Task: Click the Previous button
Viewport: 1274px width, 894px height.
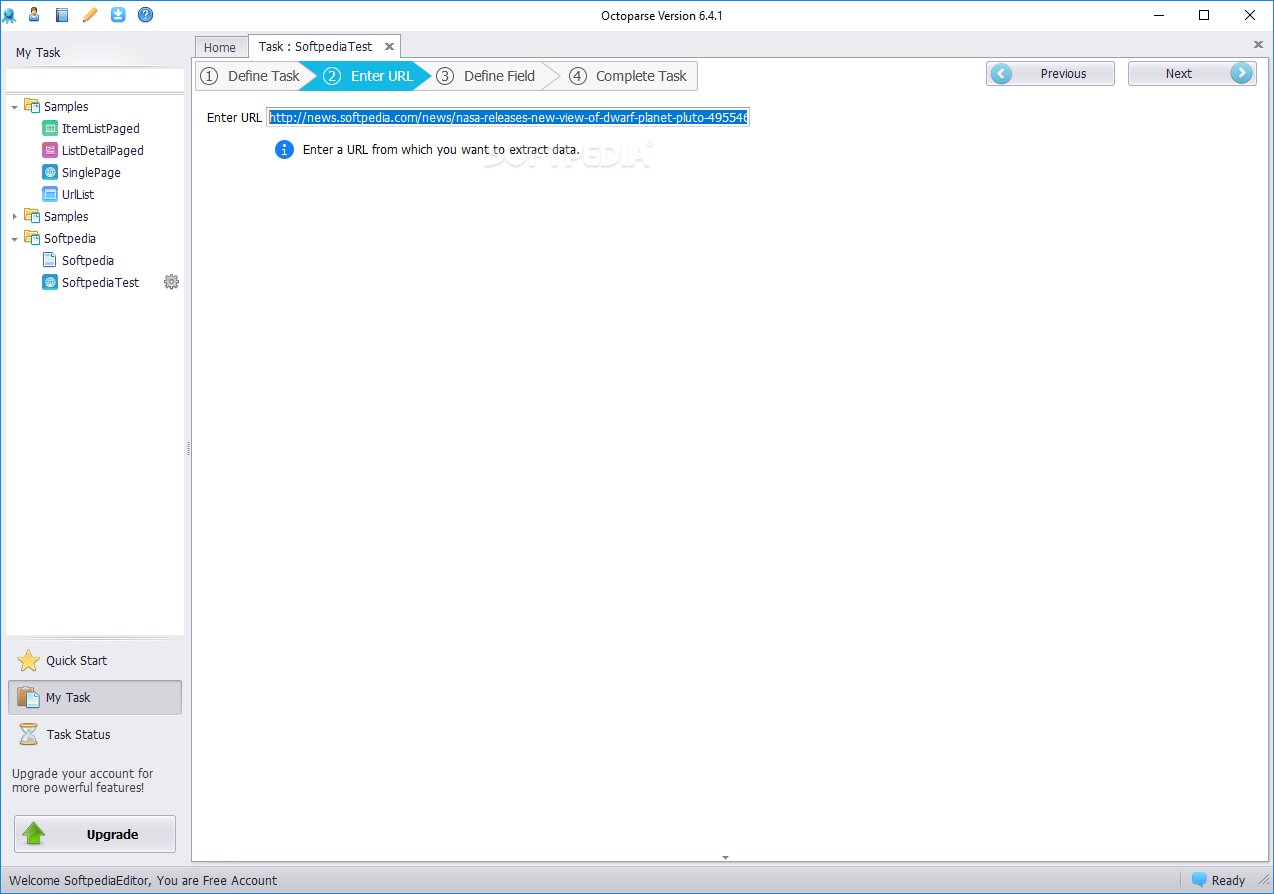Action: tap(1050, 73)
